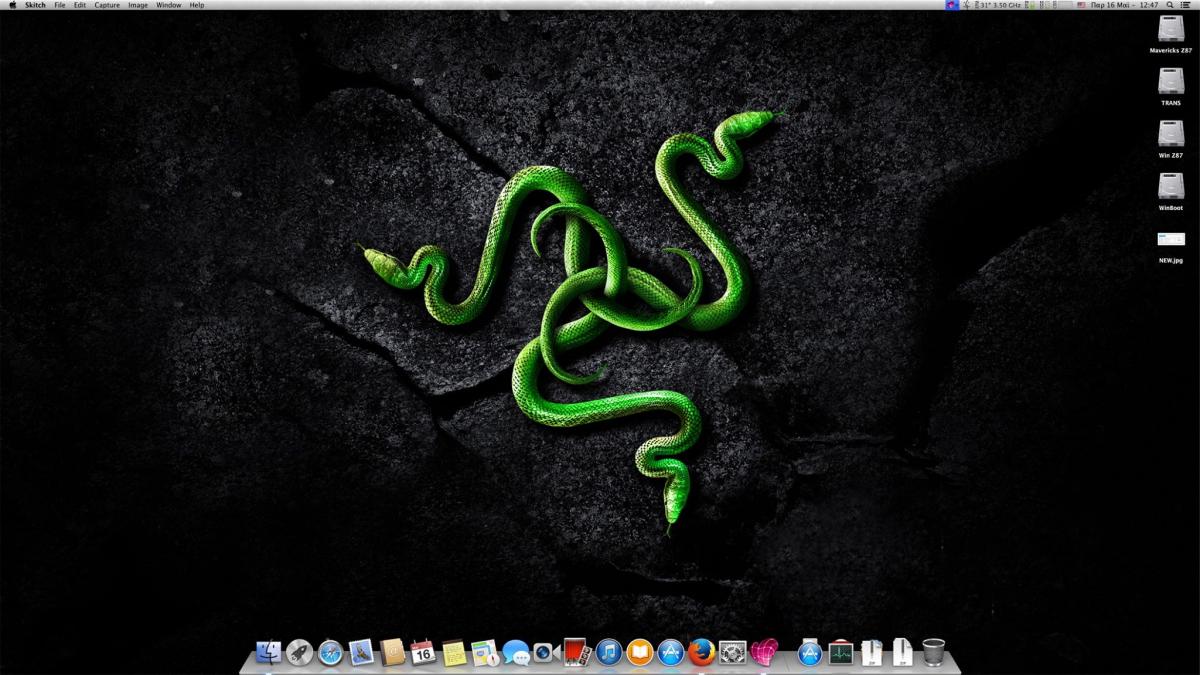The width and height of the screenshot is (1200, 675).
Task: Launch Firefox from the Dock
Action: (701, 653)
